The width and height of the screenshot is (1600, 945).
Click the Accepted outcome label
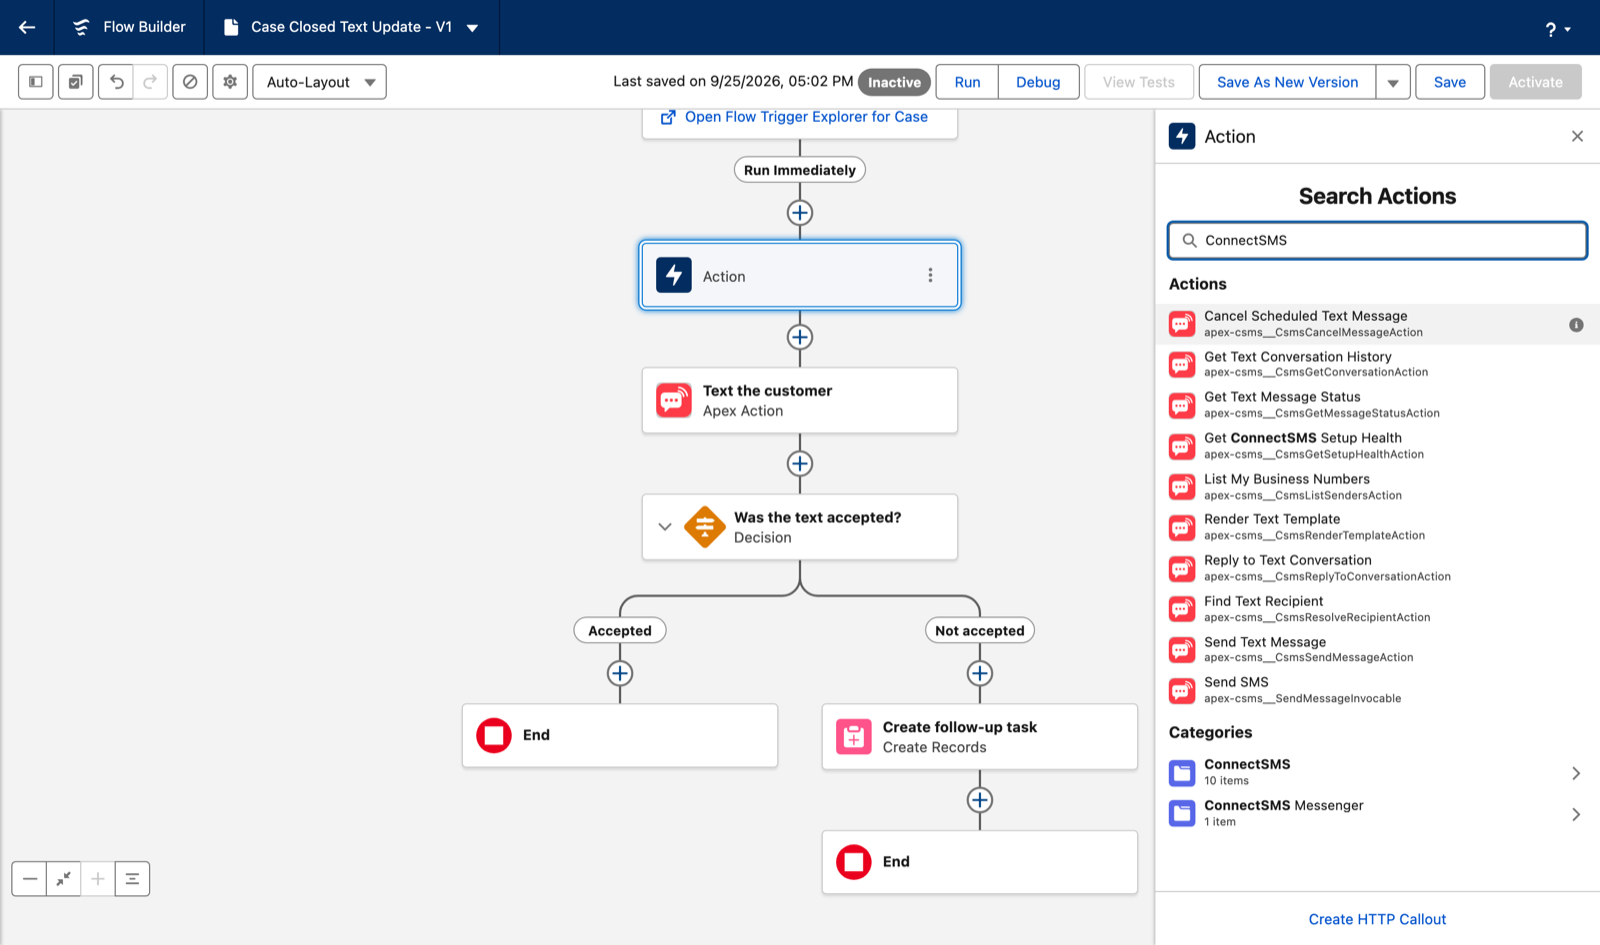pyautogui.click(x=620, y=631)
